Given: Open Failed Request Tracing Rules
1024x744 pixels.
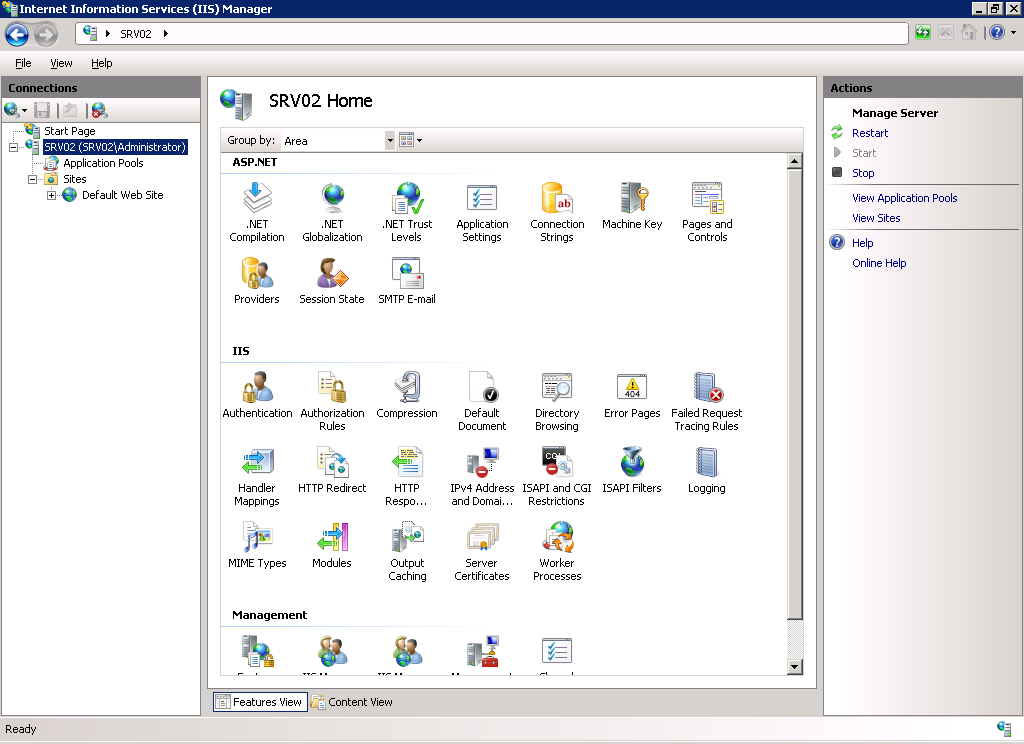Looking at the screenshot, I should click(707, 401).
